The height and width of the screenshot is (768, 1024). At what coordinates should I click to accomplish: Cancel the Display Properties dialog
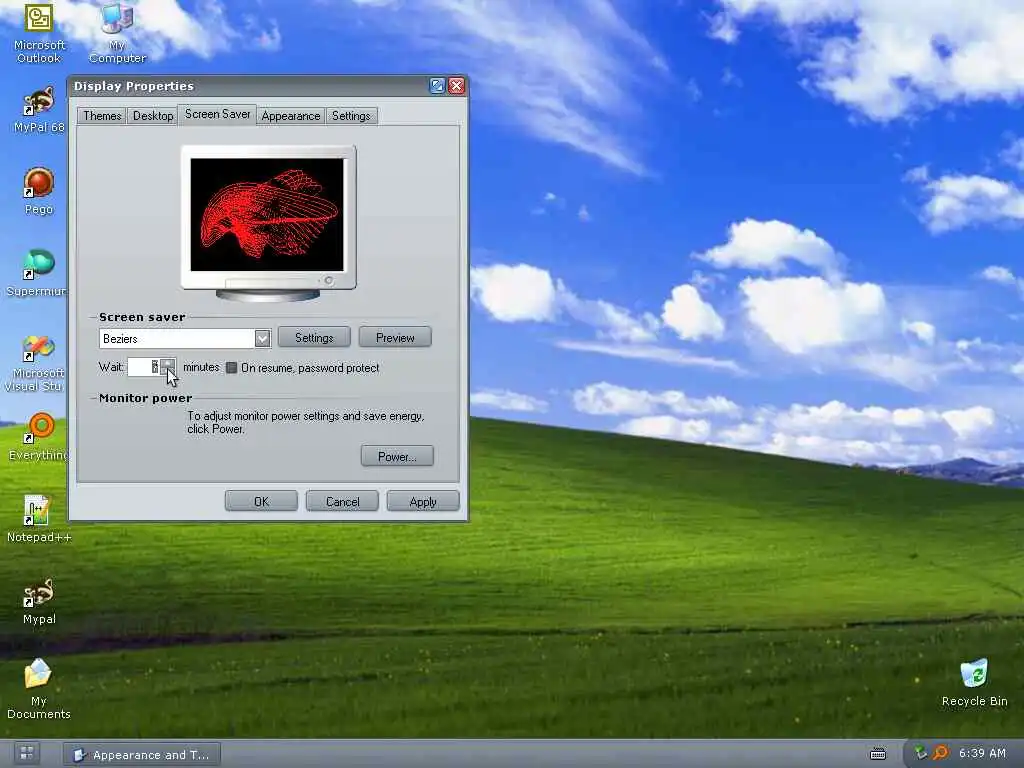(342, 502)
